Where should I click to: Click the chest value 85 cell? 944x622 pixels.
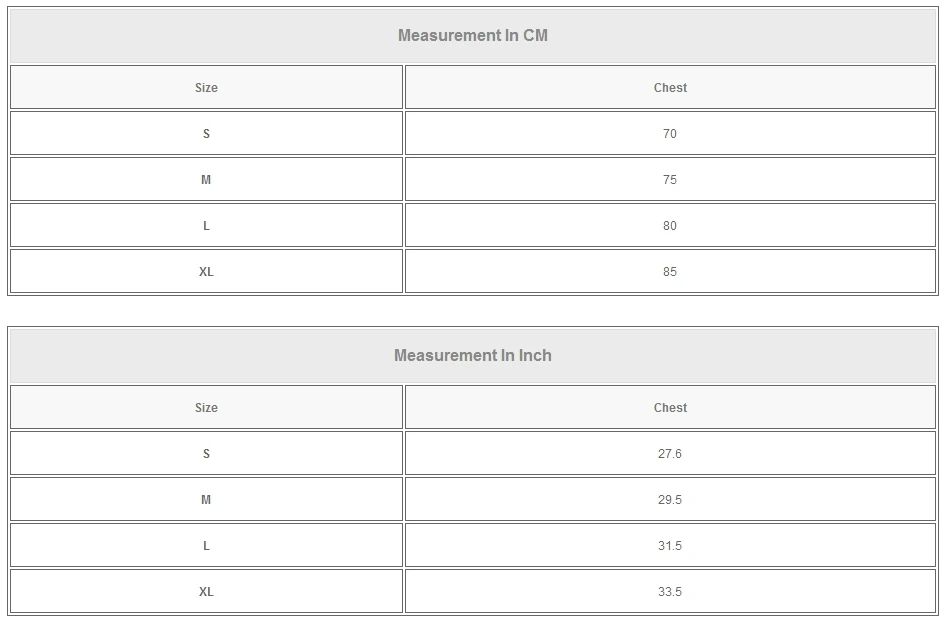click(670, 272)
